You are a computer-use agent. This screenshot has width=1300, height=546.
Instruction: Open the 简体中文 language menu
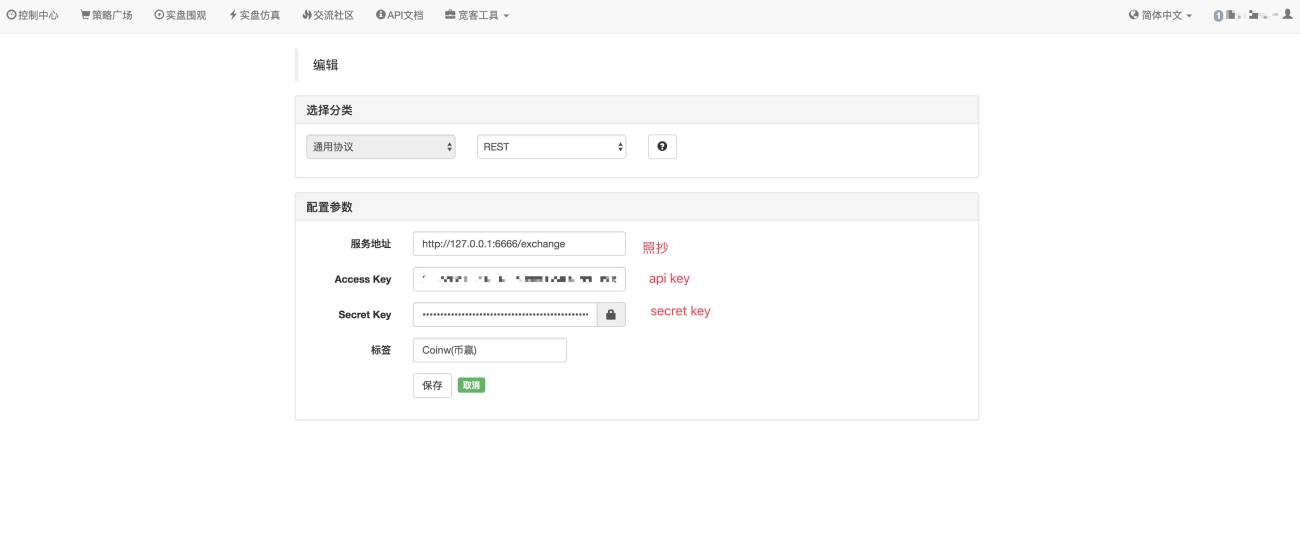point(1160,16)
